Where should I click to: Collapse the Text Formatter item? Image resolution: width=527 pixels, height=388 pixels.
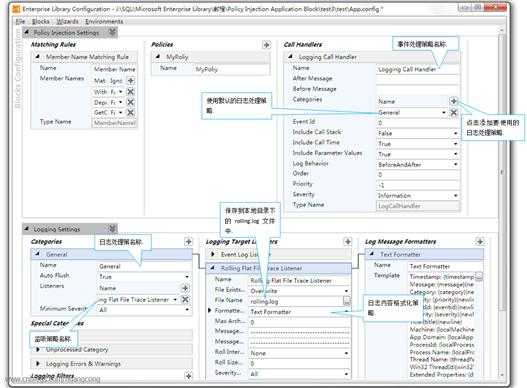(371, 254)
